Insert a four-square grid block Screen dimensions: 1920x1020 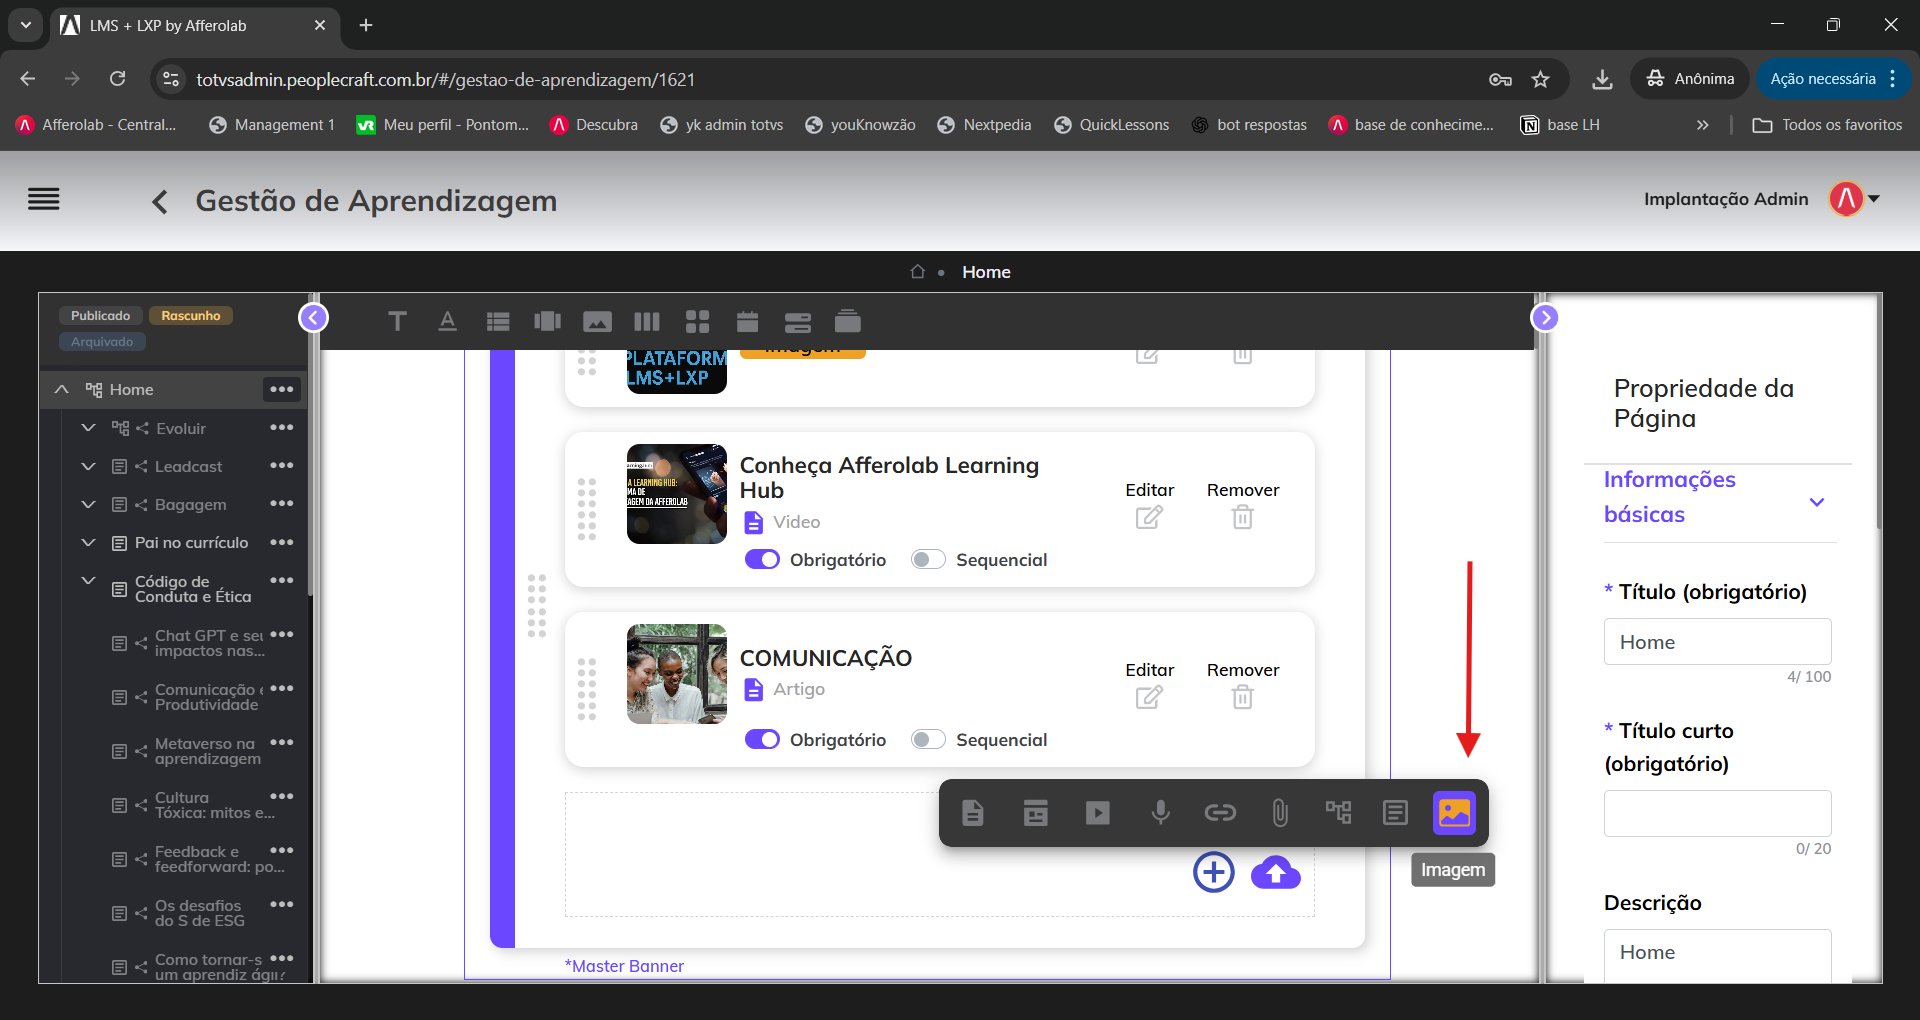(697, 321)
